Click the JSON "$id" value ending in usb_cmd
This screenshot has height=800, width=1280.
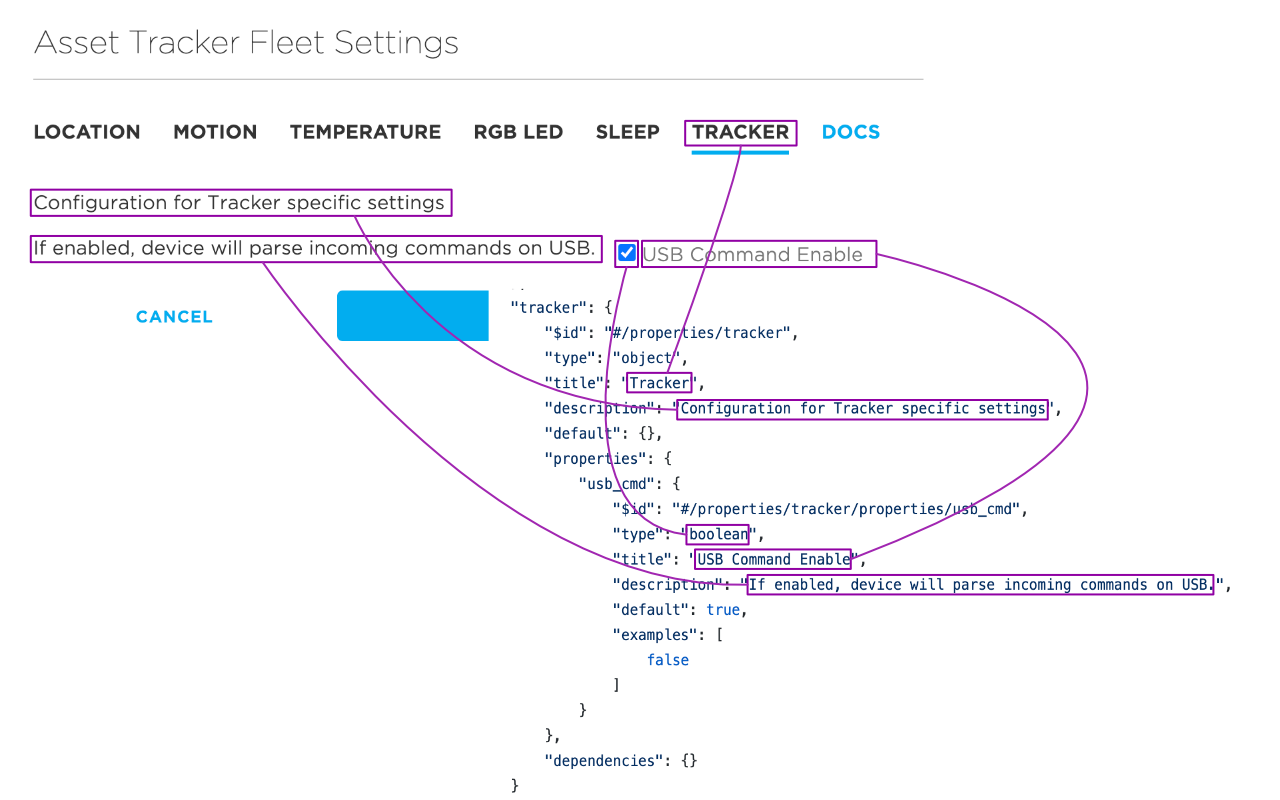coord(846,509)
